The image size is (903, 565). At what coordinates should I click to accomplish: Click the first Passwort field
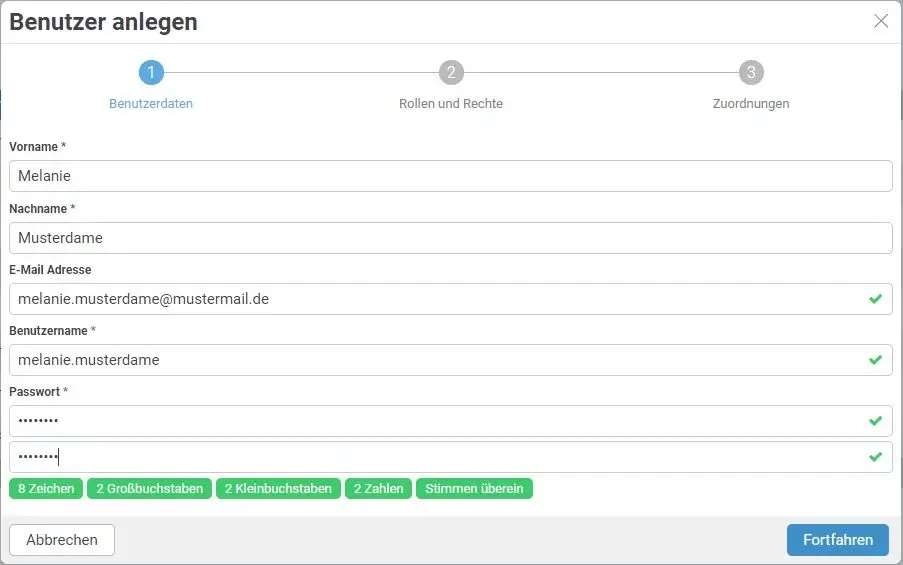pos(451,420)
